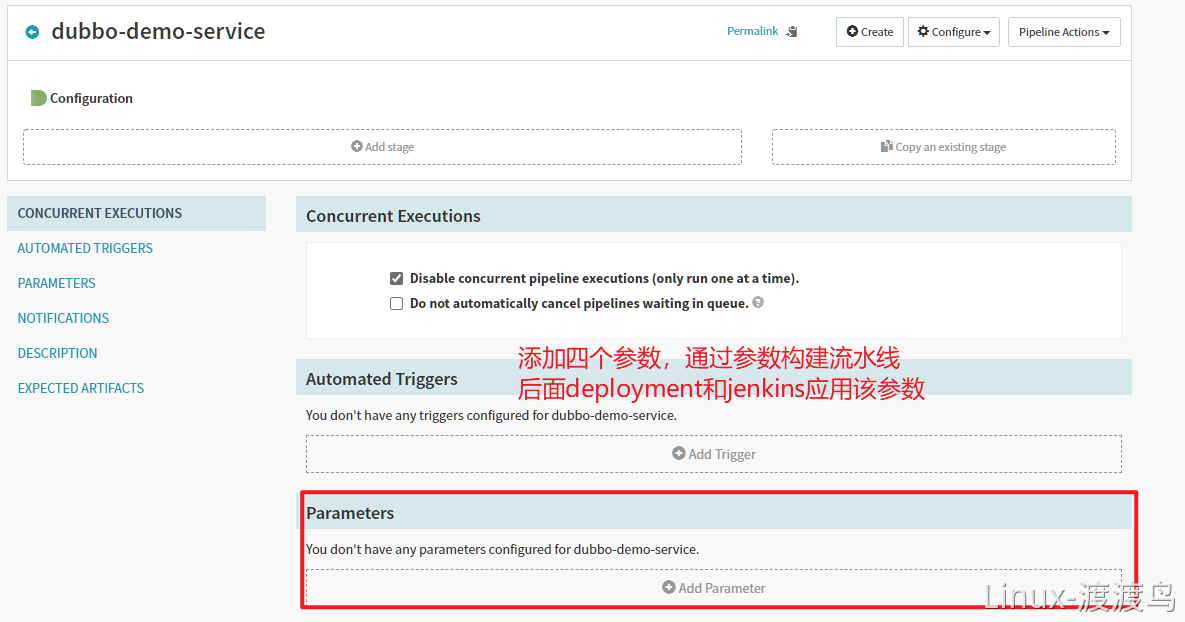1185x622 pixels.
Task: Click the permalink copy icon
Action: pyautogui.click(x=792, y=32)
